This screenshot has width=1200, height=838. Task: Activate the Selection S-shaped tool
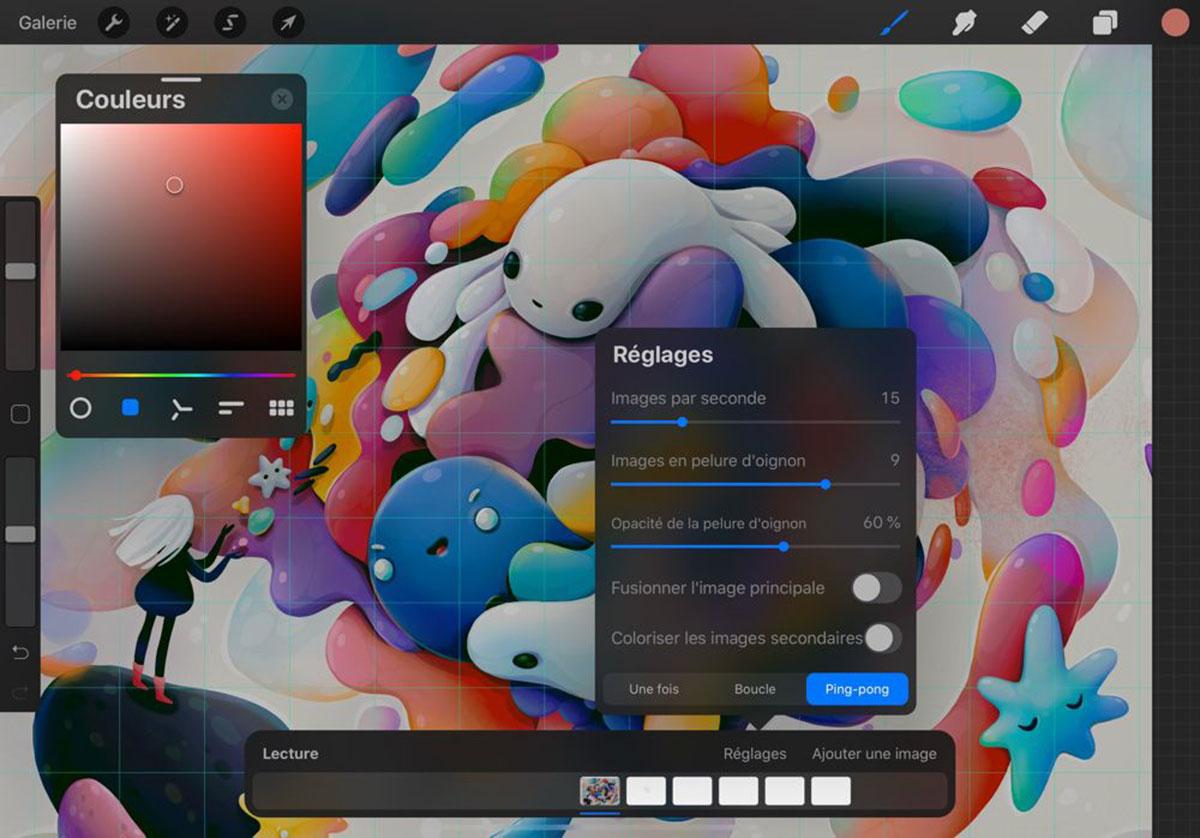coord(230,22)
